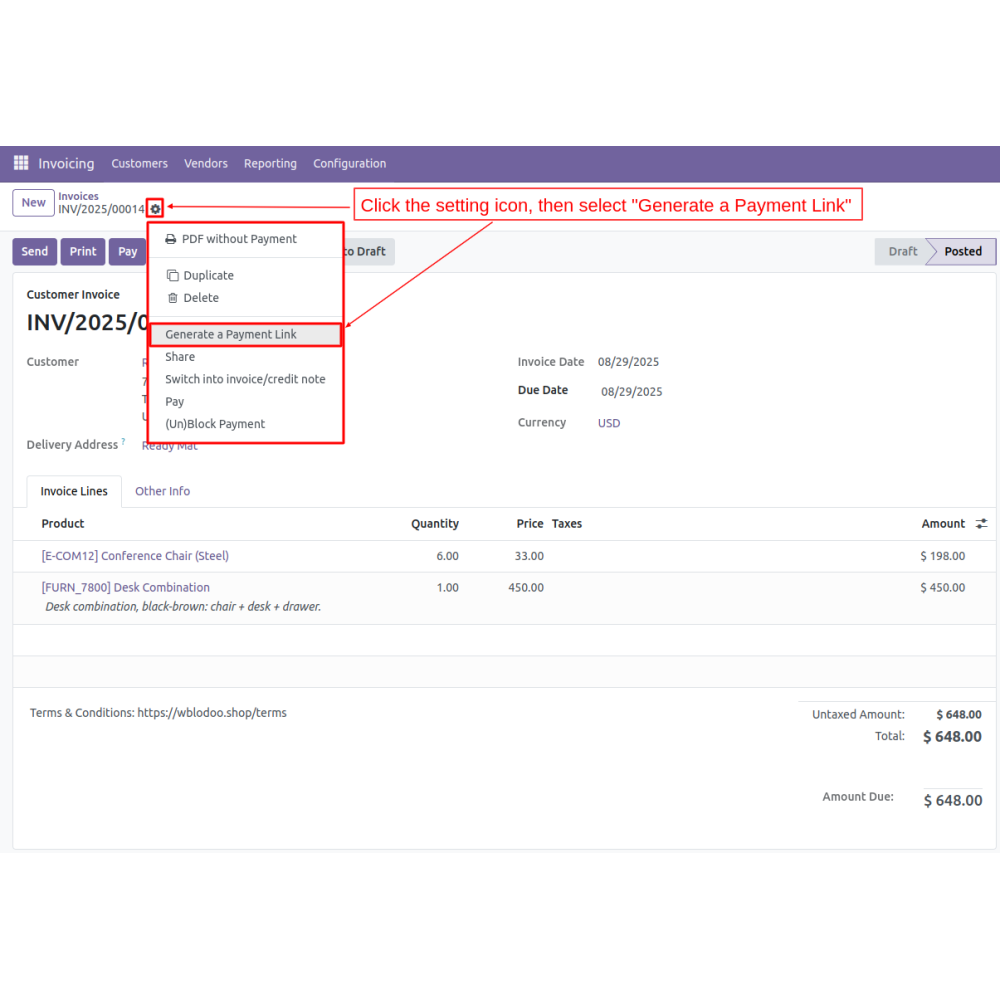Viewport: 1000px width, 1000px height.
Task: Click the printer icon for PDF without Payment
Action: (x=171, y=239)
